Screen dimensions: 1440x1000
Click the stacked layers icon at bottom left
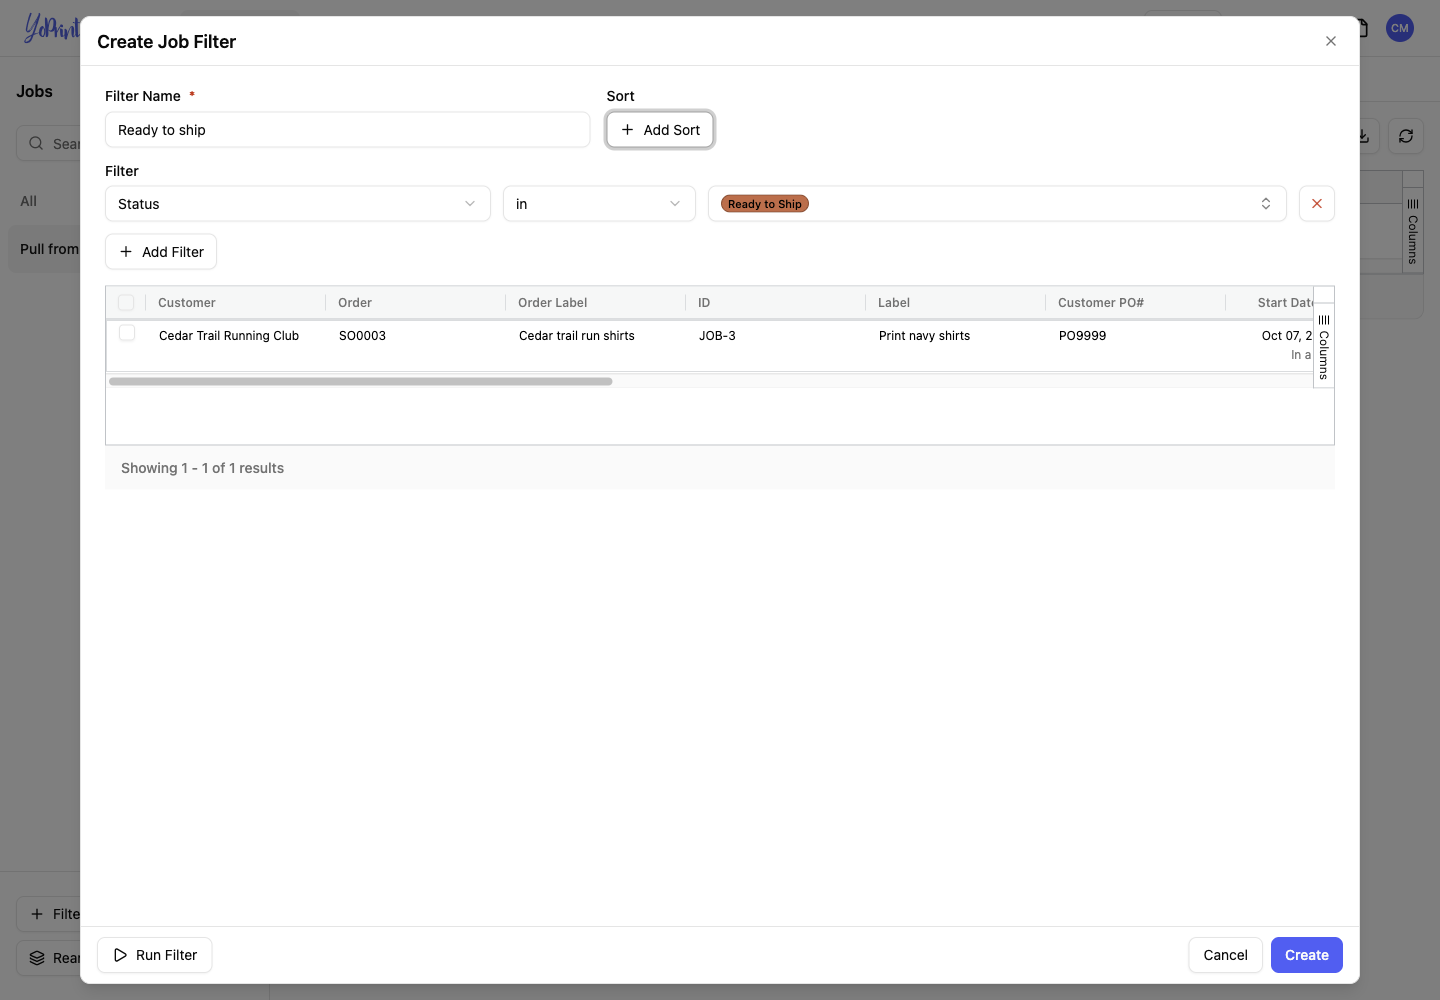(x=37, y=958)
